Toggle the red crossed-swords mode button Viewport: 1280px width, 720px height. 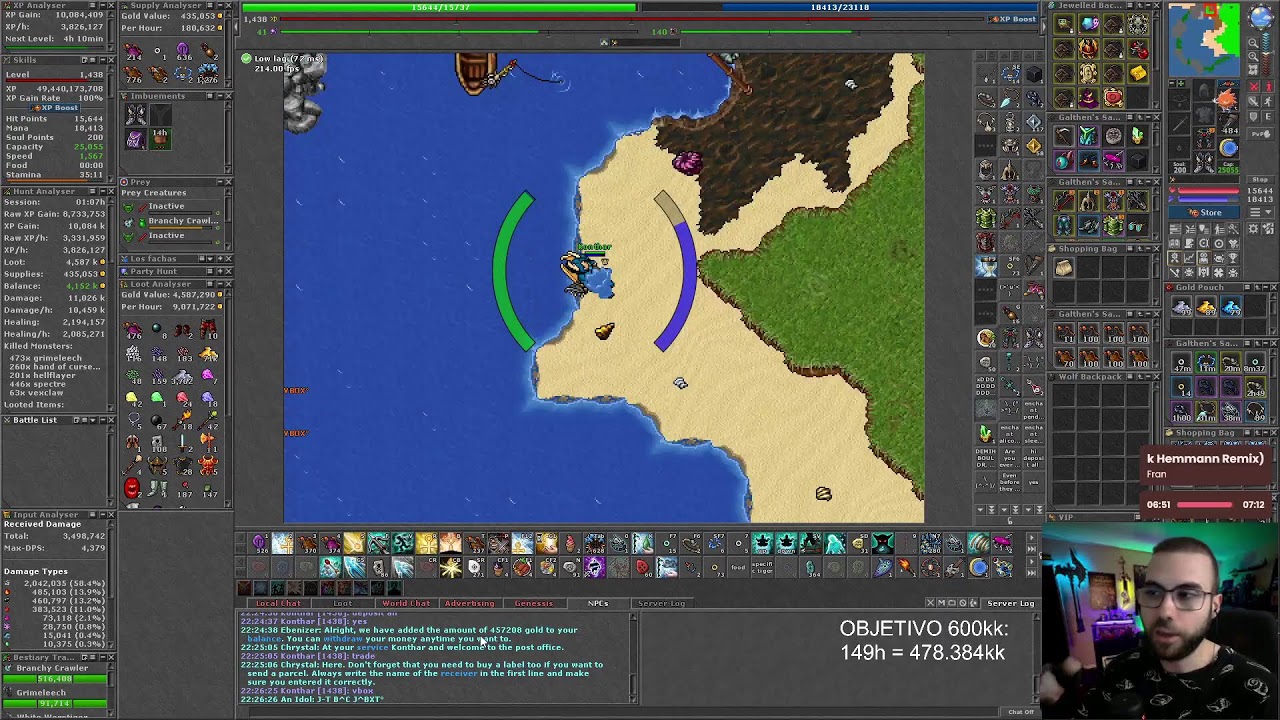1254,86
